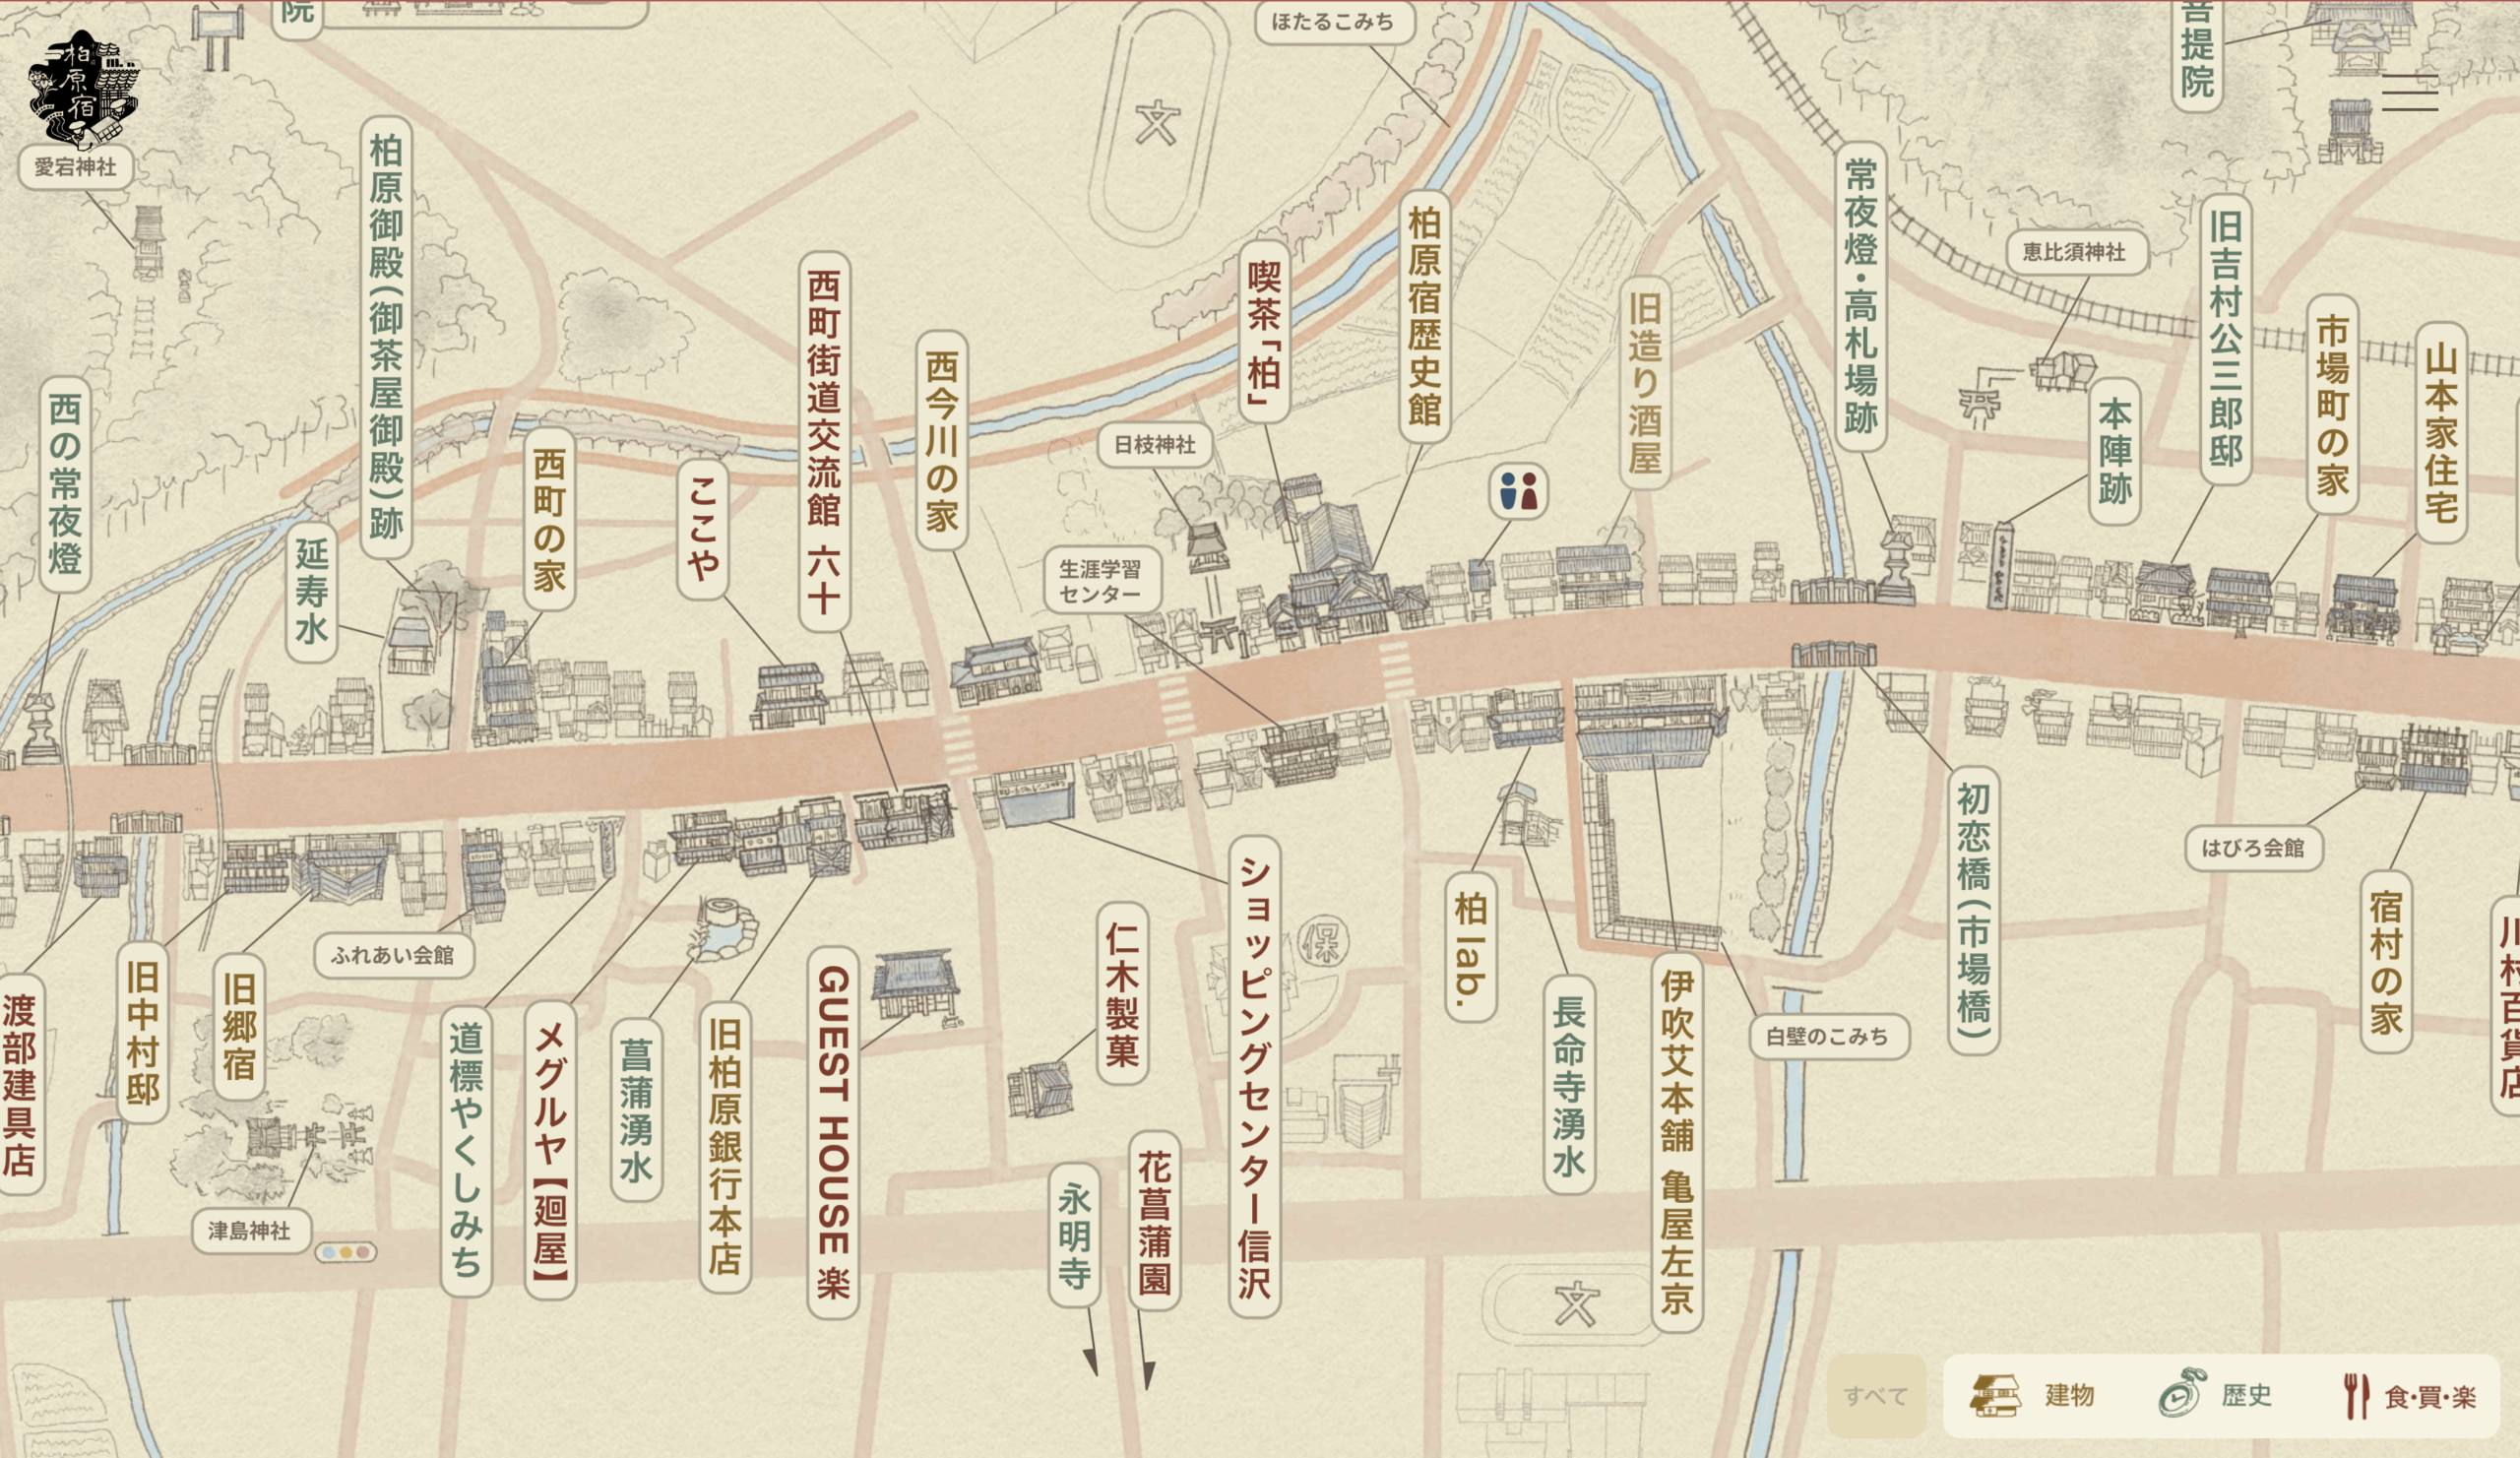This screenshot has height=1458, width=2520.
Task: Click the restroom icon on the map
Action: (x=1518, y=492)
